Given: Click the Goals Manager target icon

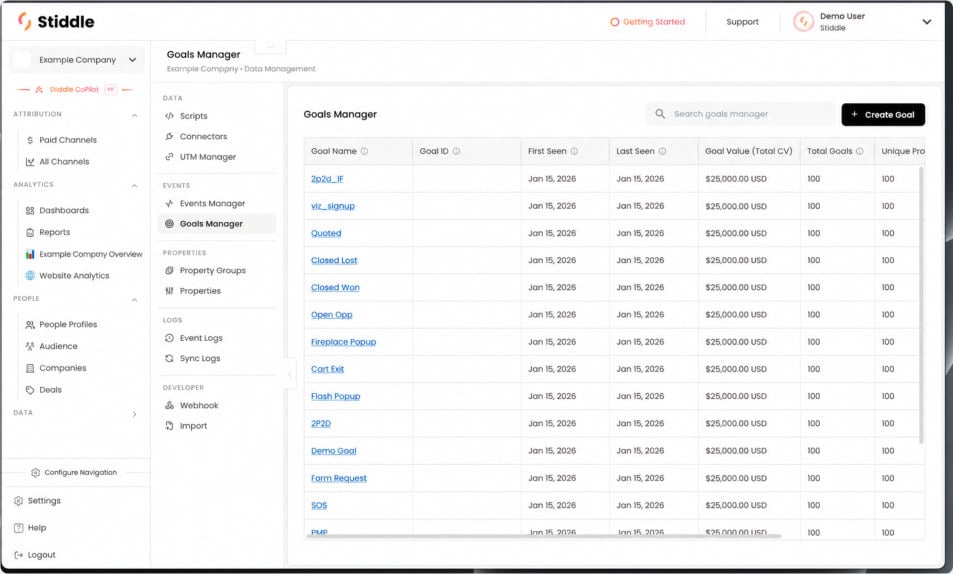Looking at the screenshot, I should point(170,224).
